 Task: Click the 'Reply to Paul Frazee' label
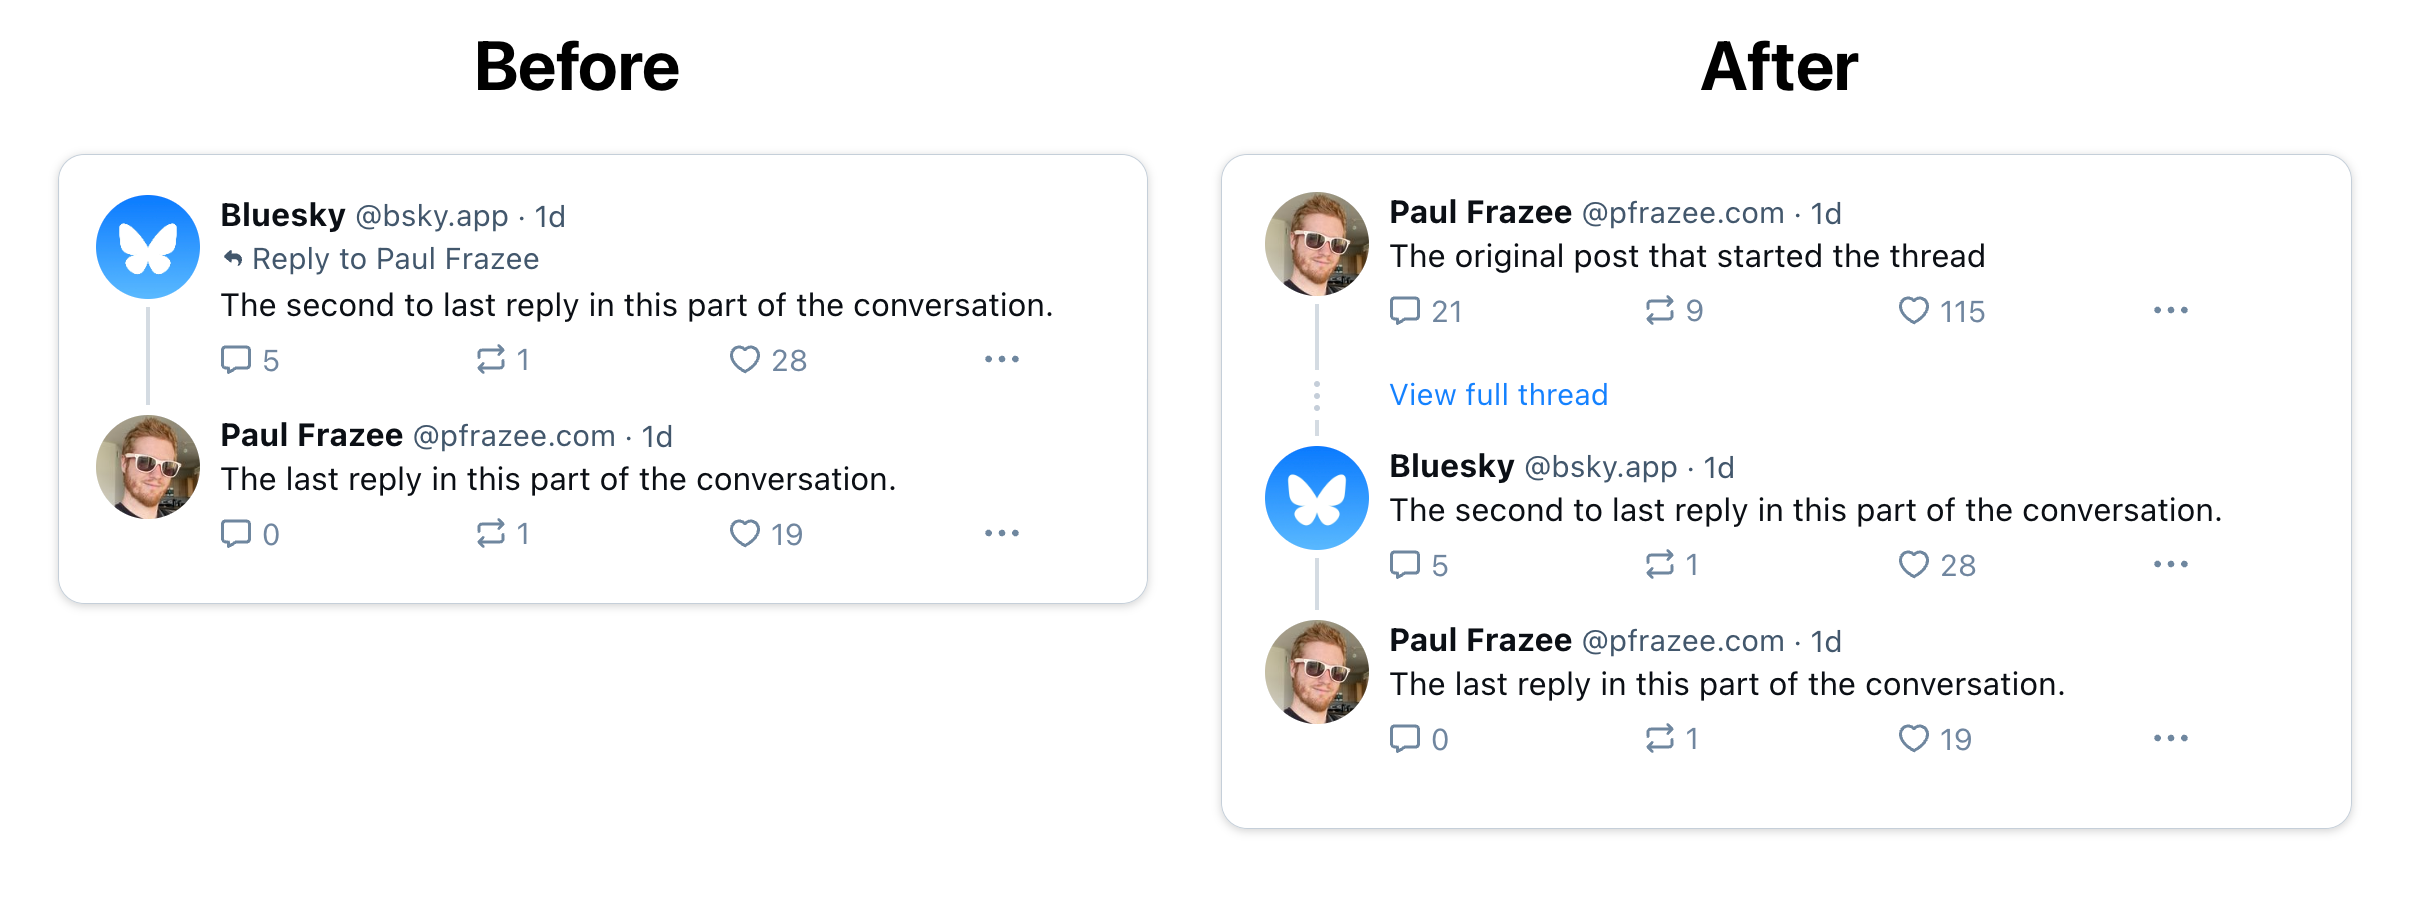tap(395, 258)
